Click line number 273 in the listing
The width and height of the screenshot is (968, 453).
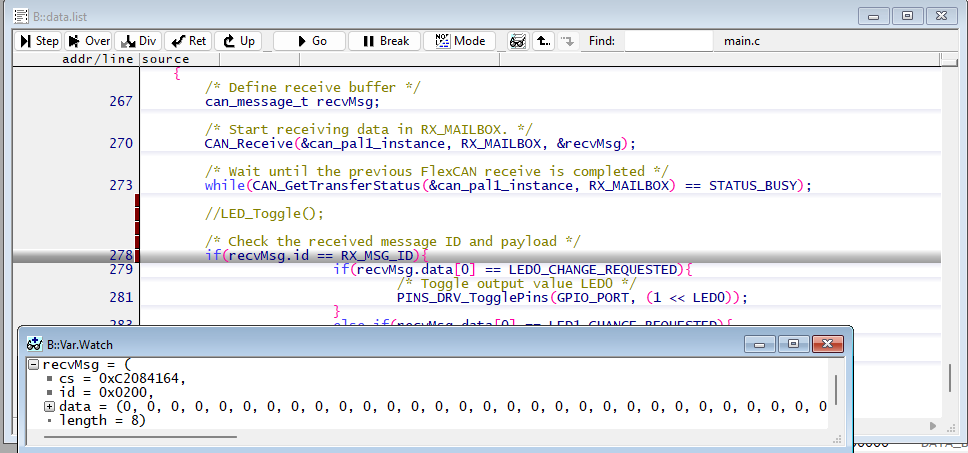[121, 185]
